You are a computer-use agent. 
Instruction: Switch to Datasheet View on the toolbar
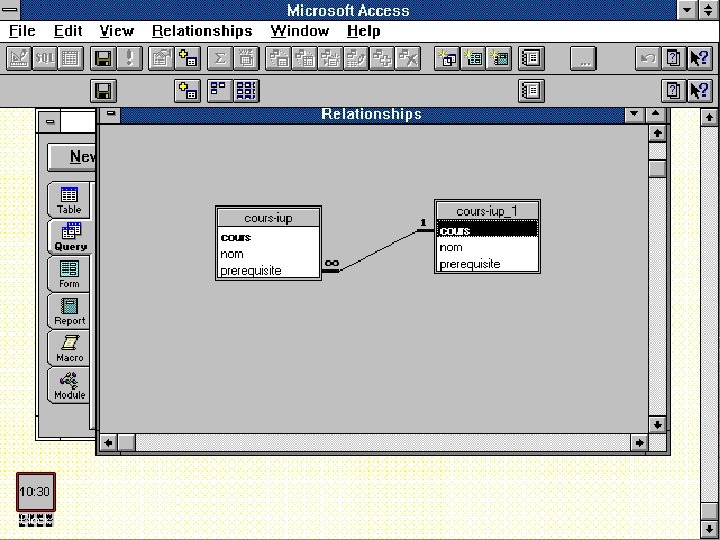point(70,58)
